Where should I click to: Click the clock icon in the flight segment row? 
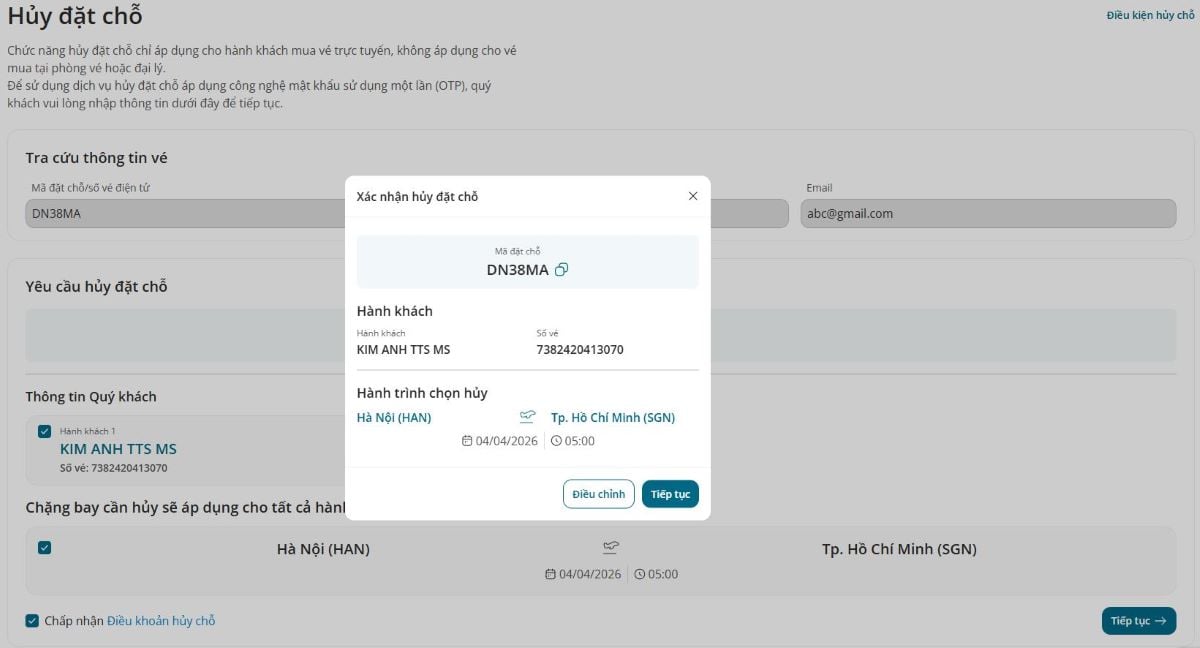[x=638, y=574]
